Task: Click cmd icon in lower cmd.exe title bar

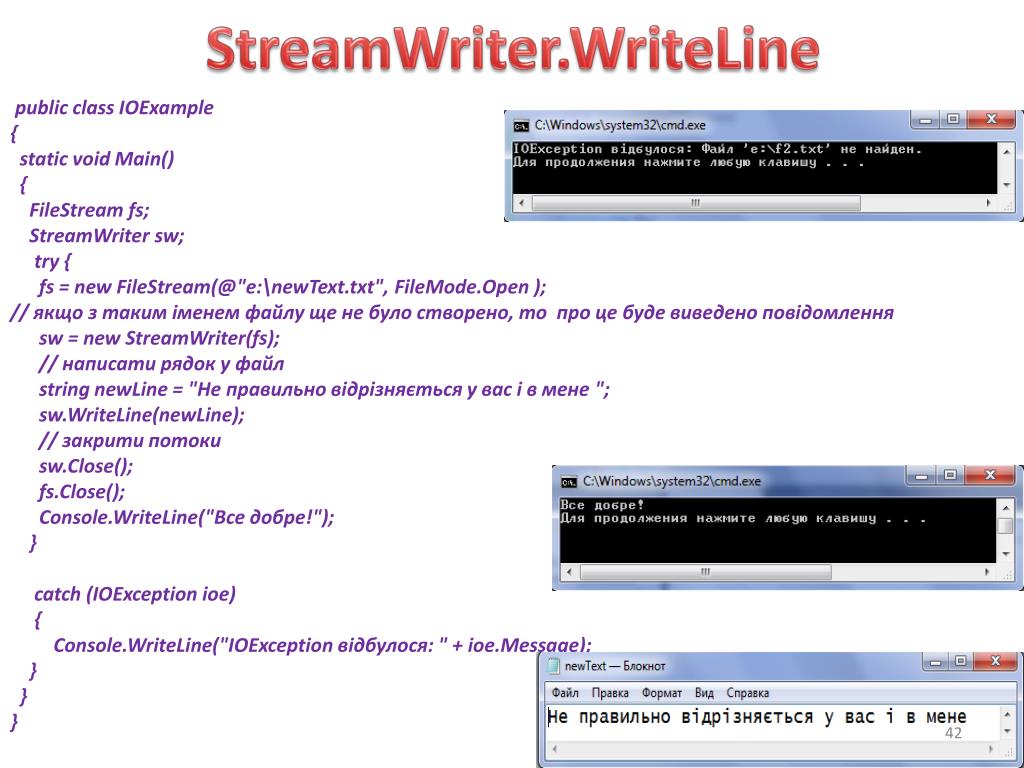Action: (x=568, y=482)
